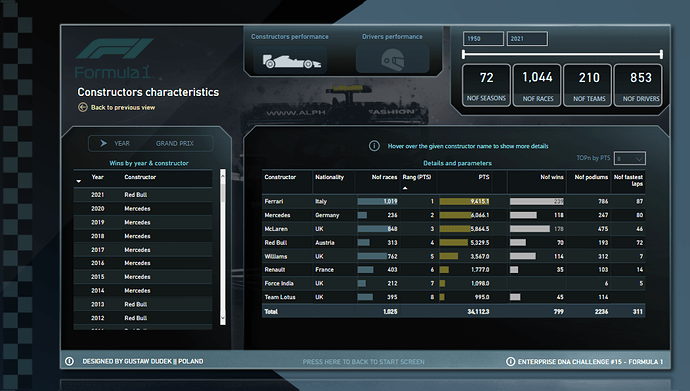Open Drivers performance helmet icon
Image resolution: width=690 pixels, height=391 pixels.
coord(392,60)
